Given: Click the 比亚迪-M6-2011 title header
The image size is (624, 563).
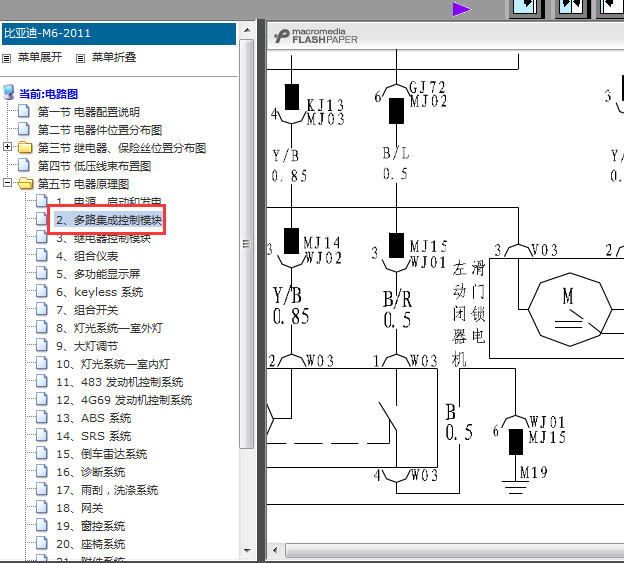Looking at the screenshot, I should click(x=119, y=33).
